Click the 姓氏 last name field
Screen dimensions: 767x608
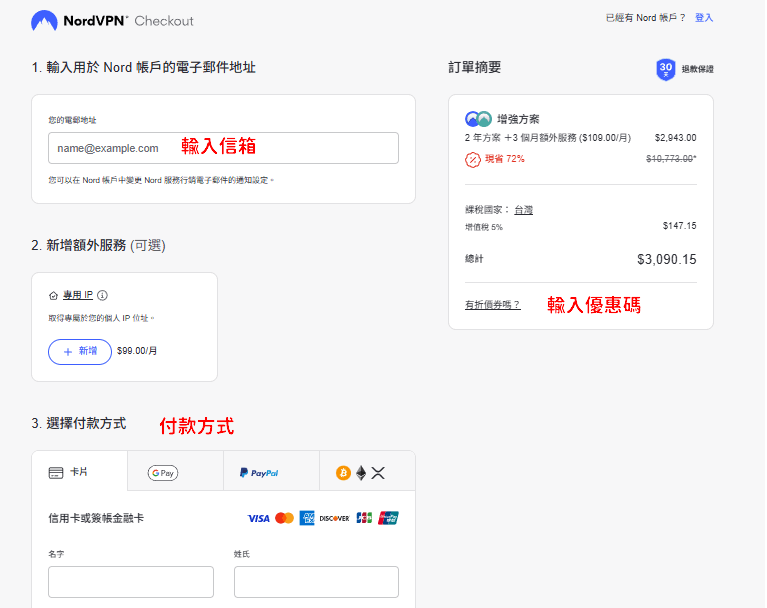point(316,582)
